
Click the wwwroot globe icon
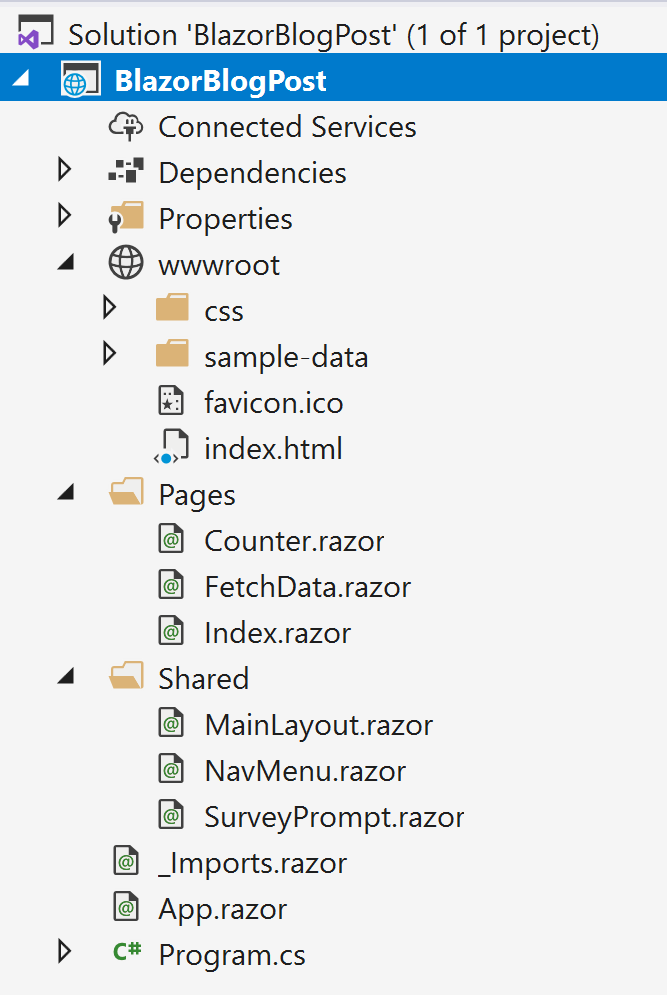(126, 263)
